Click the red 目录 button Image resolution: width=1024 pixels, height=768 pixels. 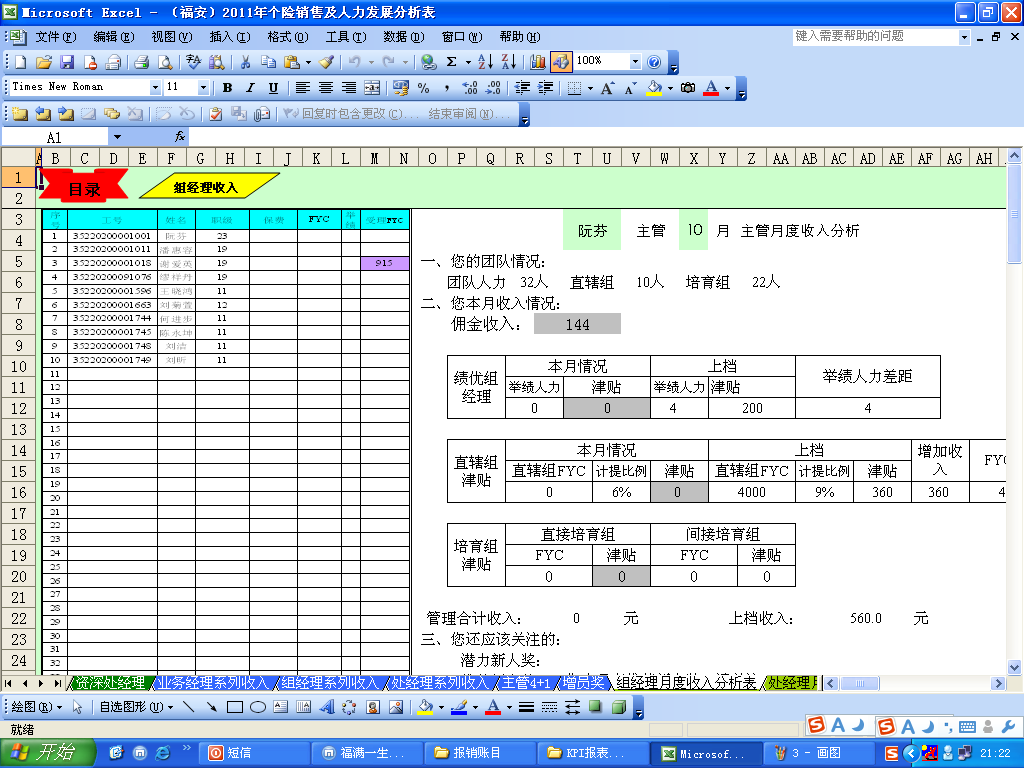[84, 188]
